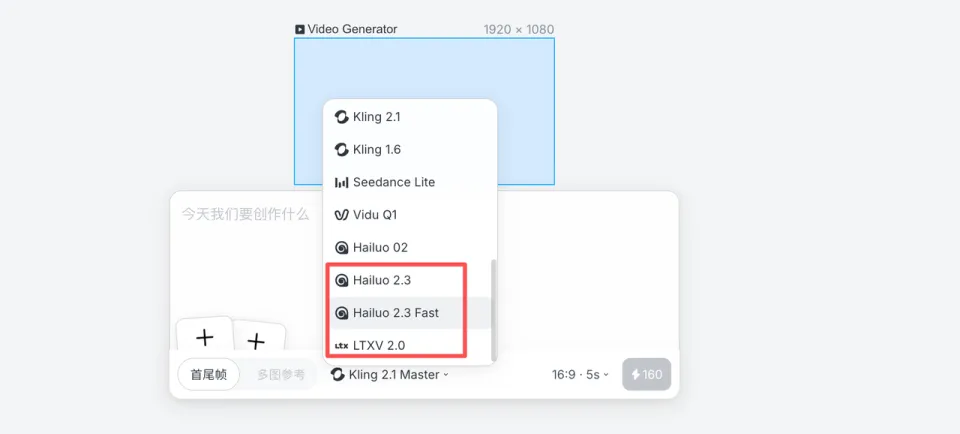Click the Kling 1.6 logo icon
This screenshot has height=434, width=960.
coord(342,149)
